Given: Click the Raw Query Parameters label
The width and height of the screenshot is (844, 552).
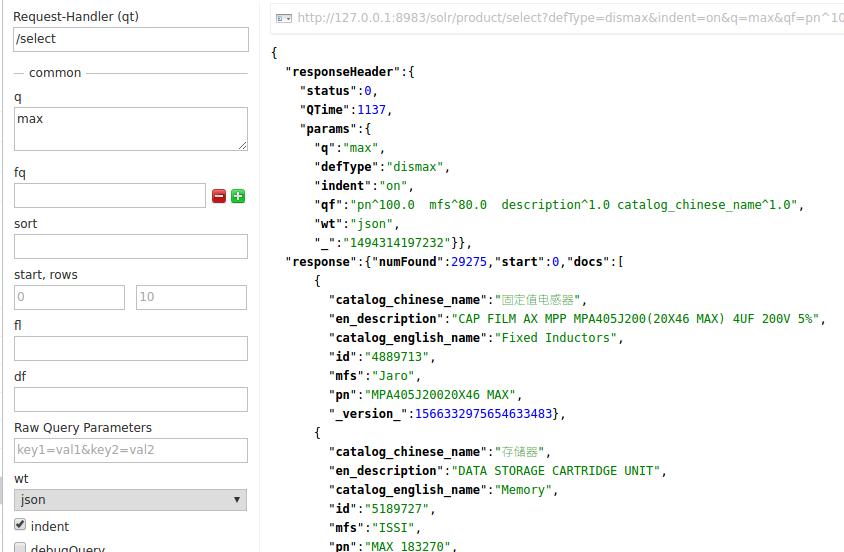Looking at the screenshot, I should coord(83,428).
